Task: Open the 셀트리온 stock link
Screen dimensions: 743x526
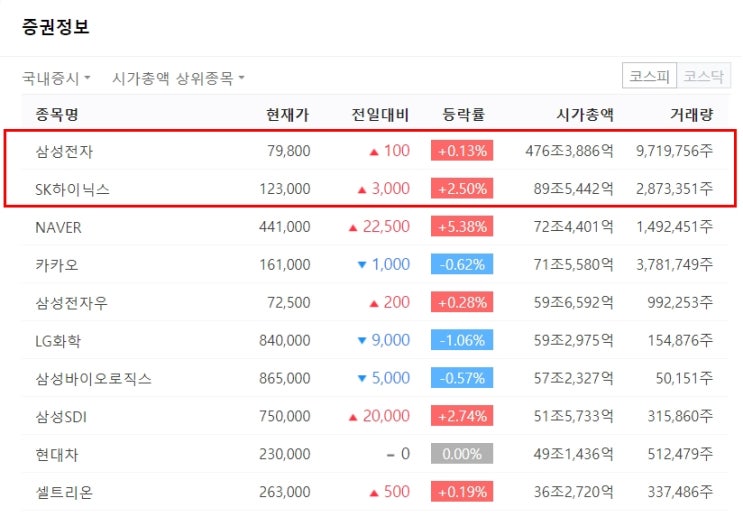Action: point(64,492)
